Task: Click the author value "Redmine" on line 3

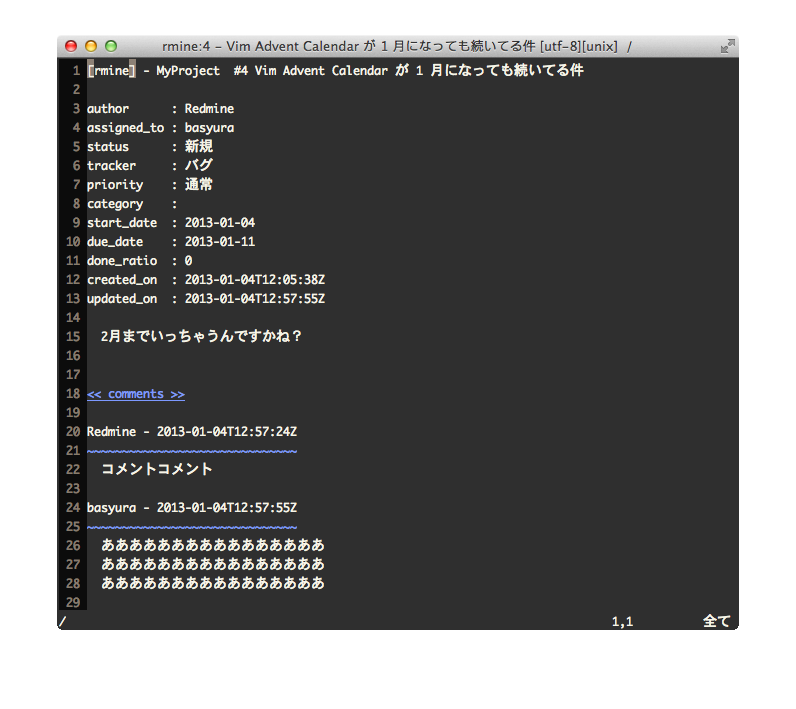Action: [x=209, y=109]
